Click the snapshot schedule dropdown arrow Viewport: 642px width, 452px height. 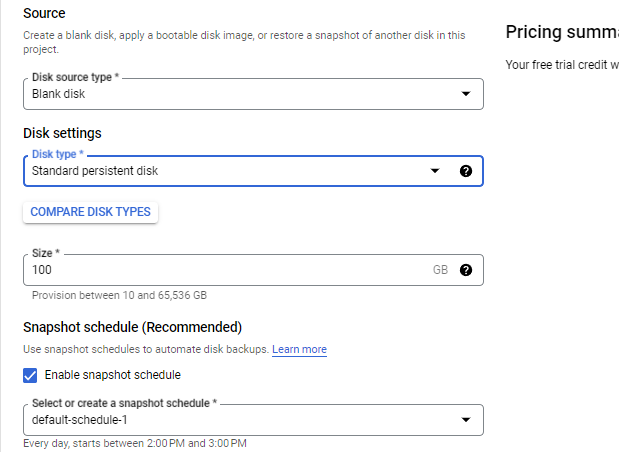point(466,420)
